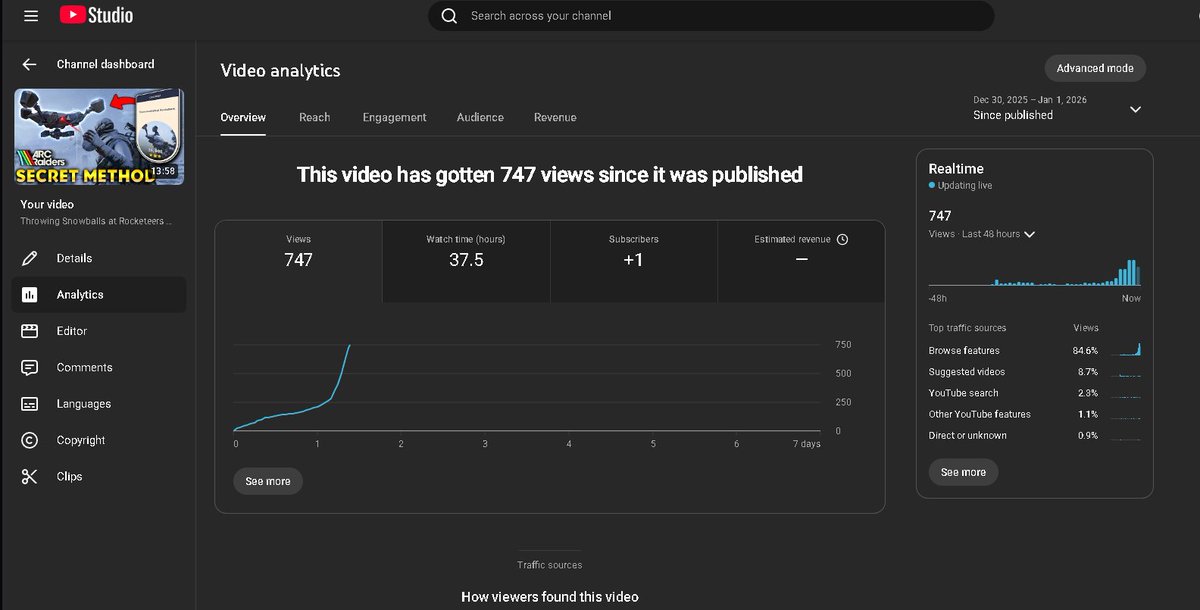1200x610 pixels.
Task: Select the Subscribers metric card
Action: click(633, 261)
